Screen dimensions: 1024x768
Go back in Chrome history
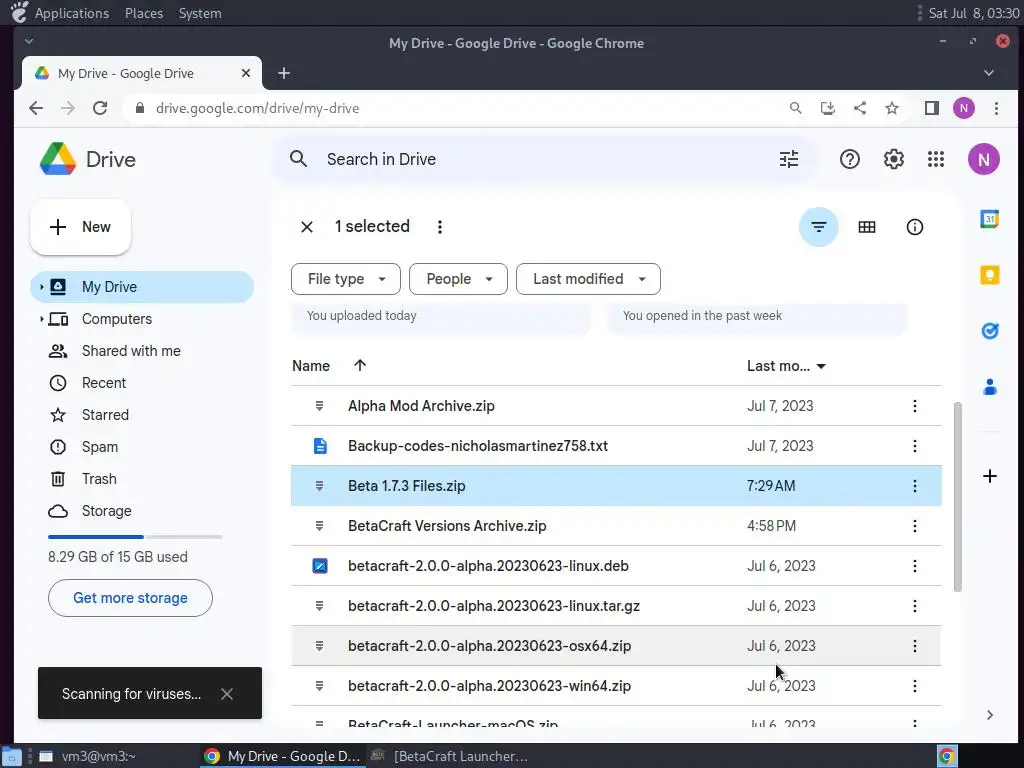click(x=36, y=108)
